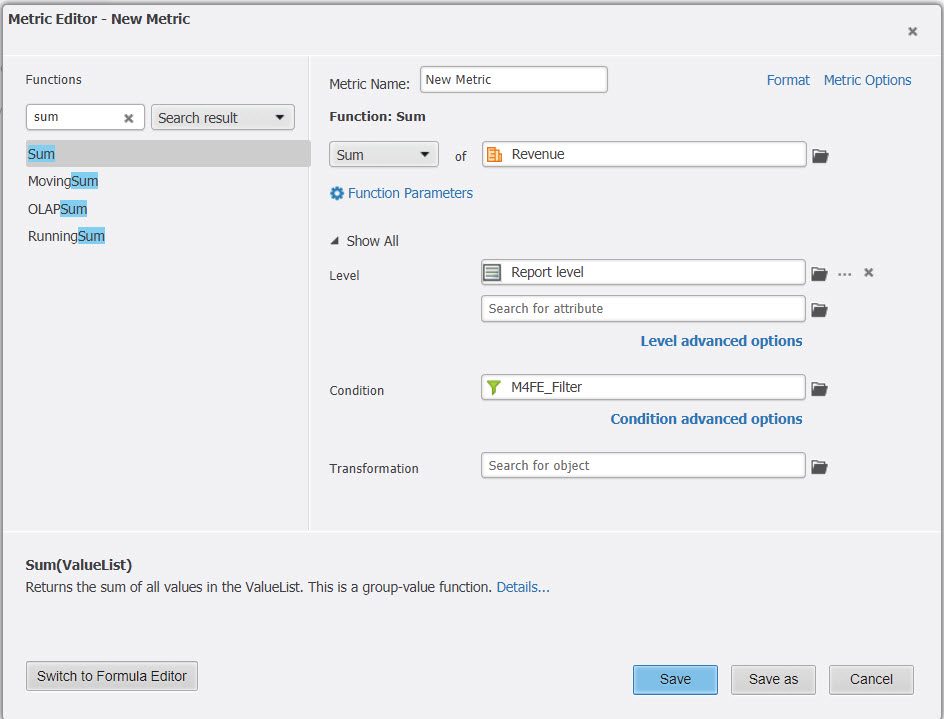Viewport: 944px width, 719px height.
Task: Open folder beside Search for attribute field
Action: [821, 309]
